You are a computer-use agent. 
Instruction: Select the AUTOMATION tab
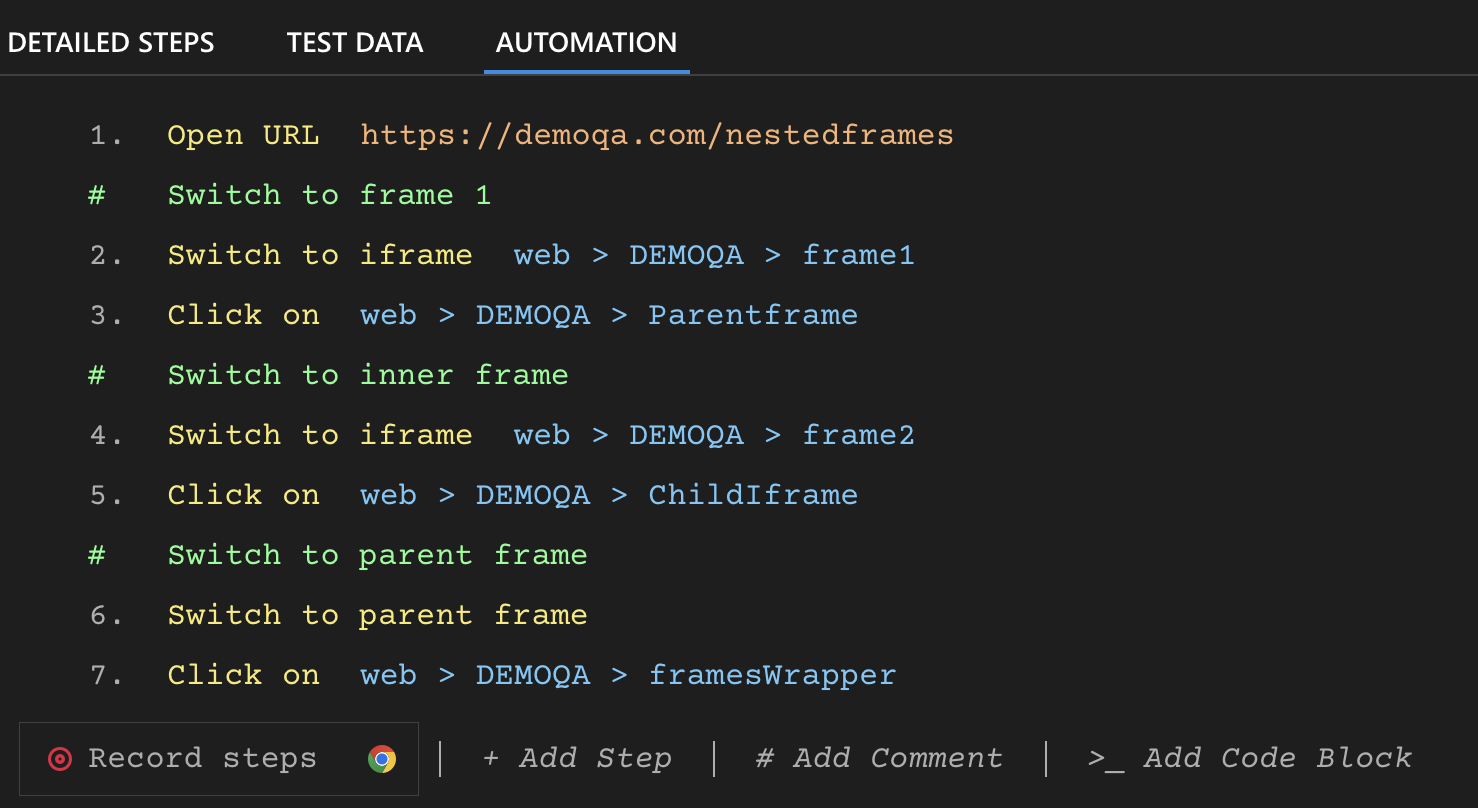point(586,42)
